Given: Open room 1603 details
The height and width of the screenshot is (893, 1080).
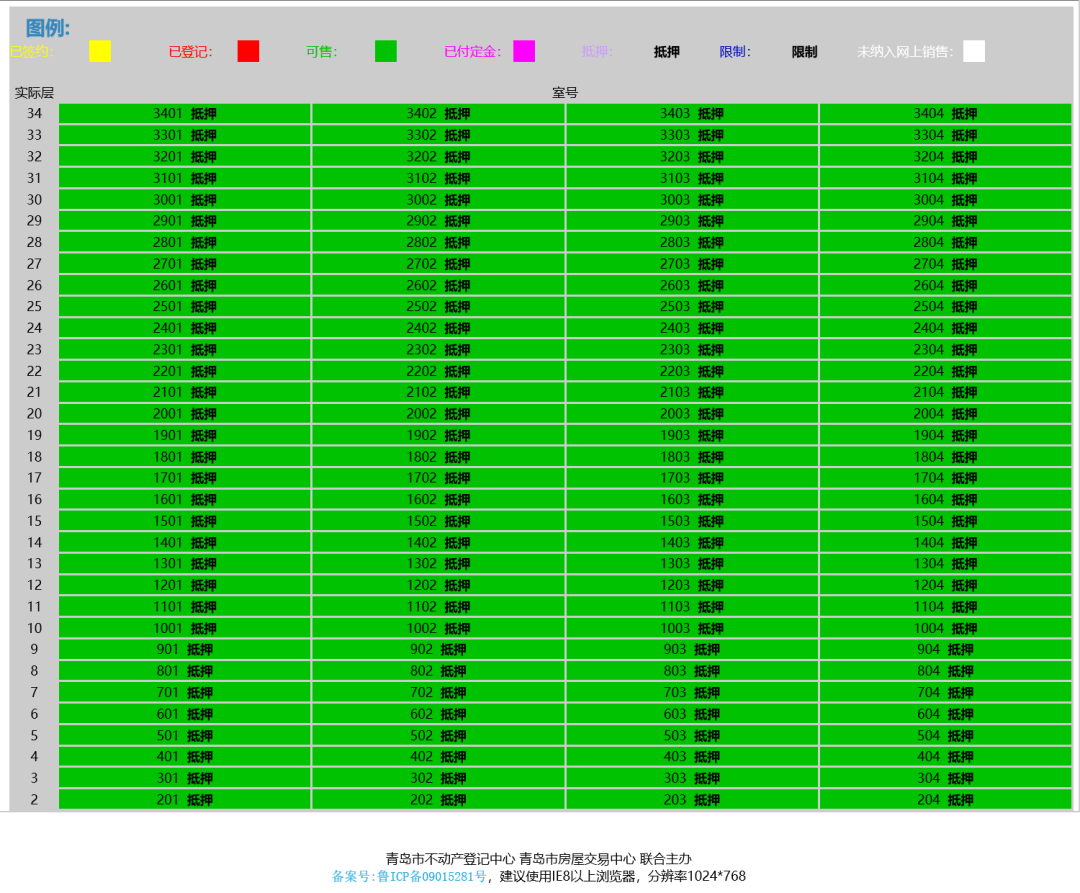Looking at the screenshot, I should point(692,500).
